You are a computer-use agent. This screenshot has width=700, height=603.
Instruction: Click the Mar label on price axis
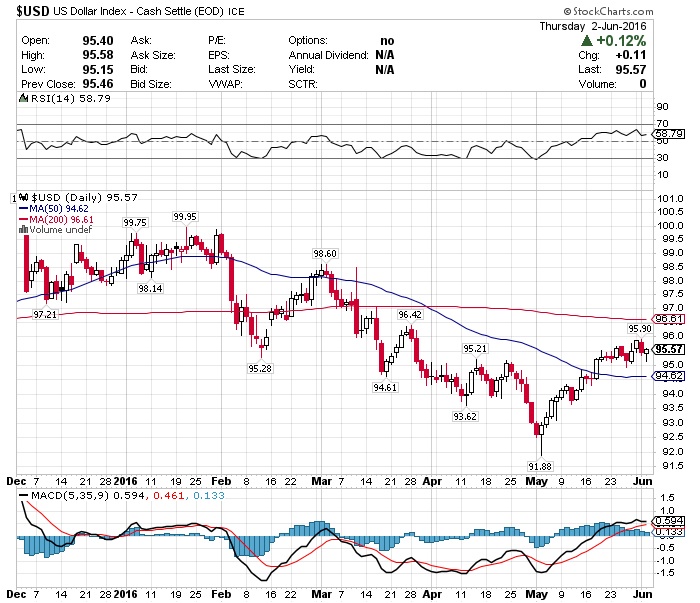[321, 481]
